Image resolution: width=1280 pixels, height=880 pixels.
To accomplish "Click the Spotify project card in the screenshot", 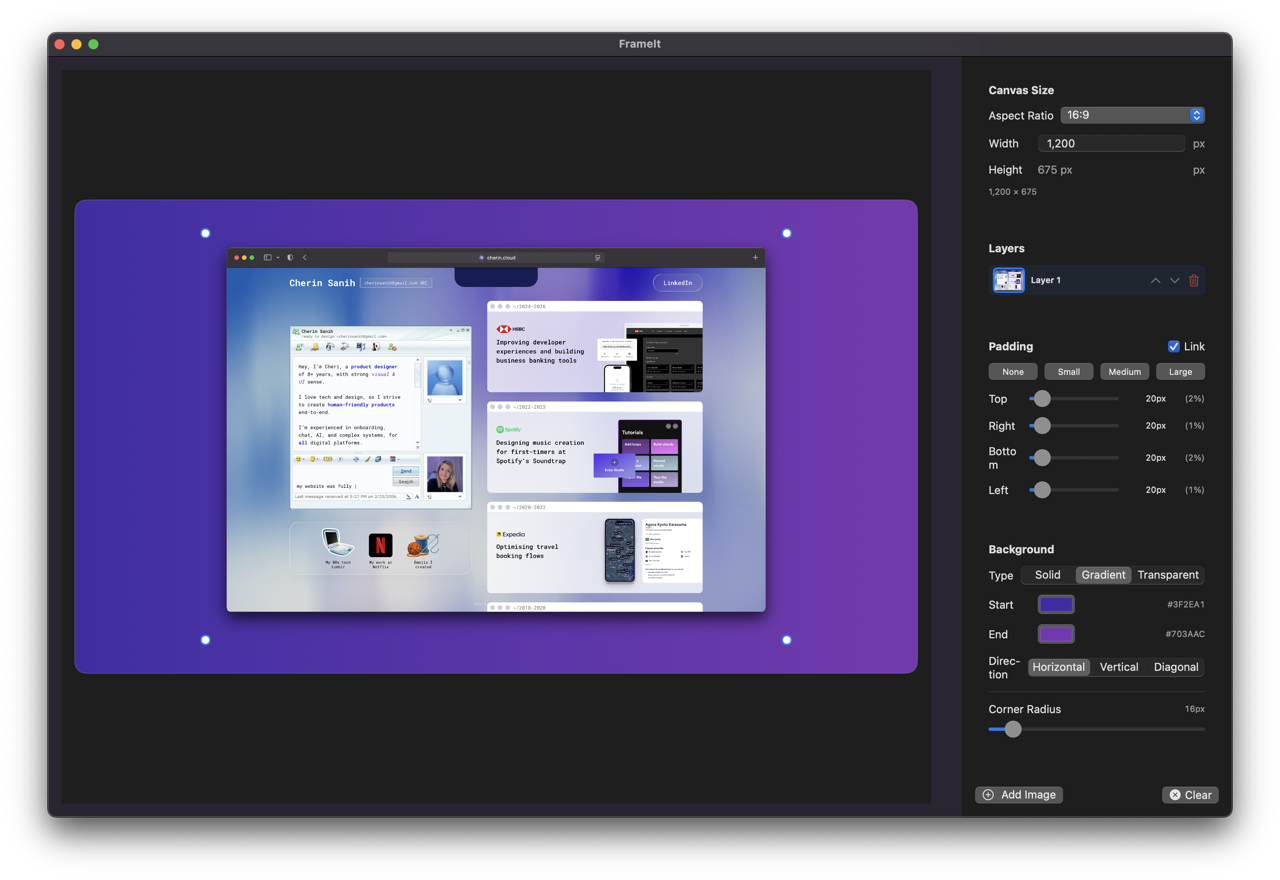I will [x=595, y=447].
